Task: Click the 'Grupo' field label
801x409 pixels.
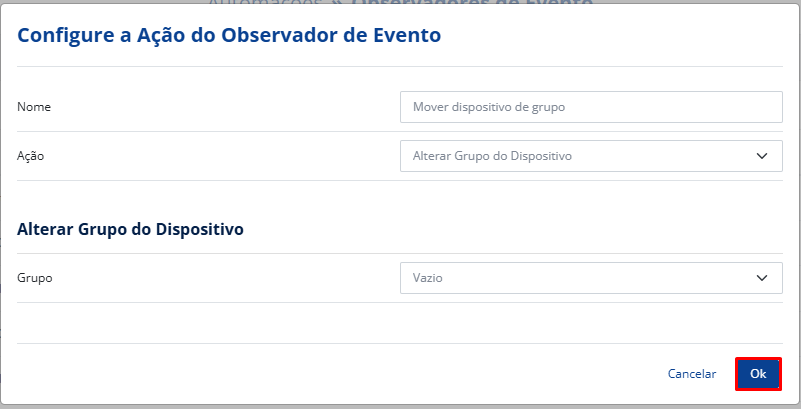Action: [x=35, y=278]
